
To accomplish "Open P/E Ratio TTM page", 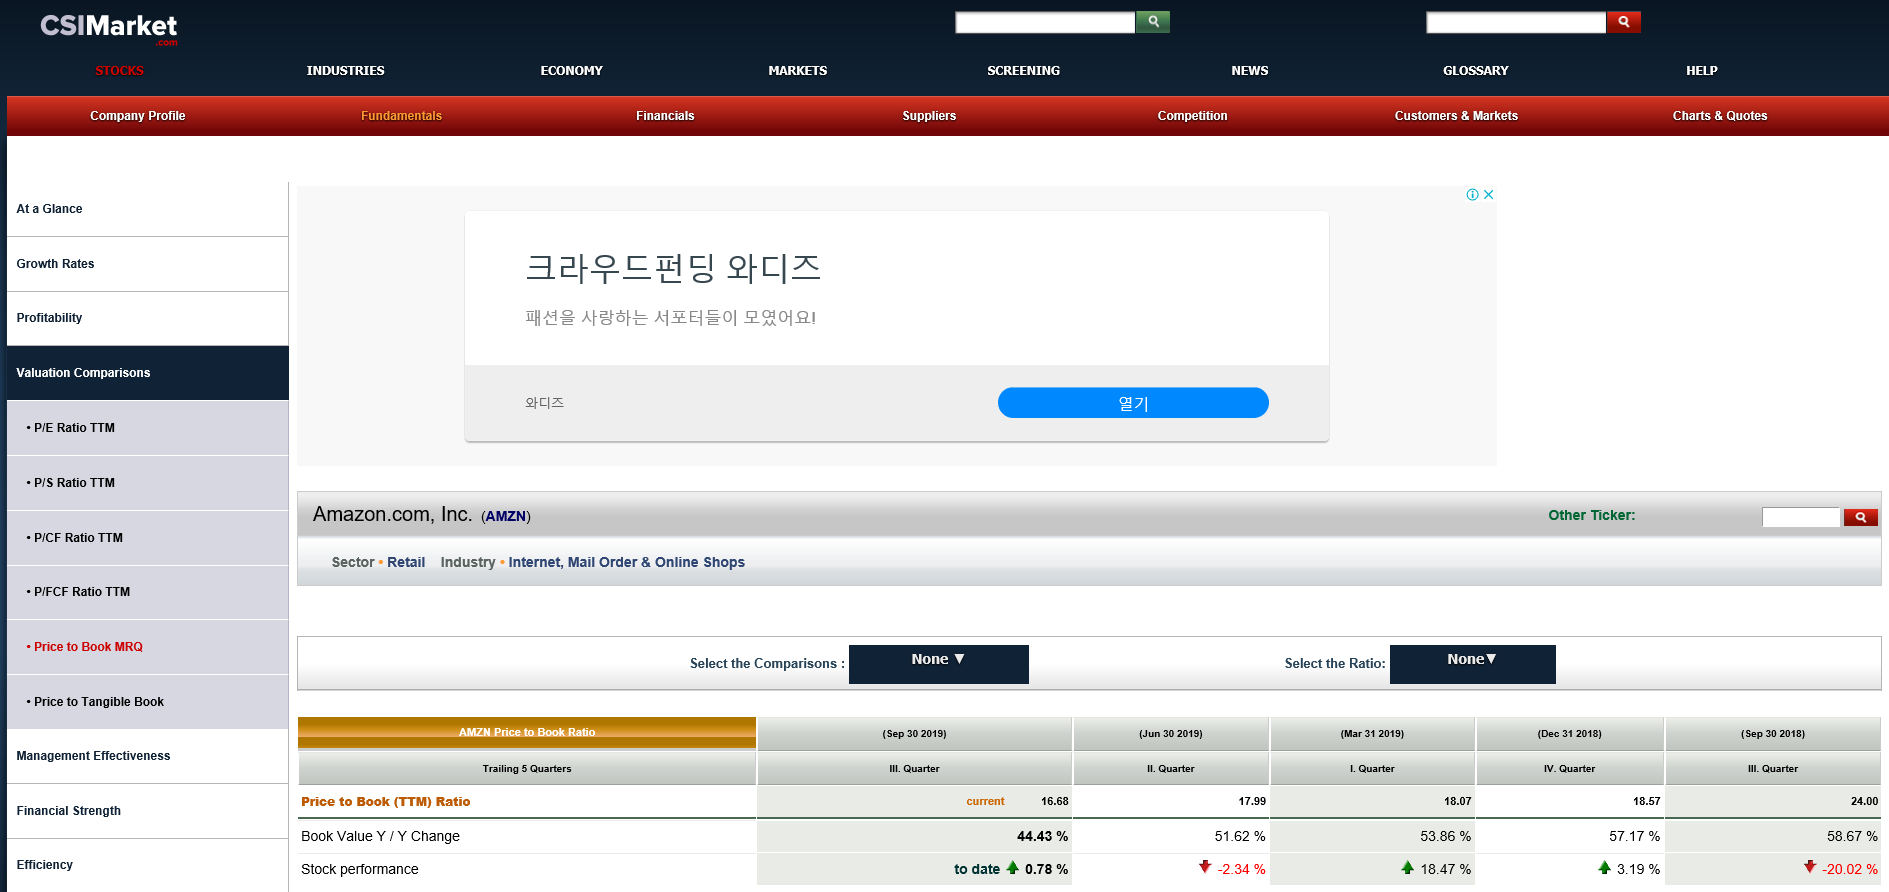I will click(147, 428).
